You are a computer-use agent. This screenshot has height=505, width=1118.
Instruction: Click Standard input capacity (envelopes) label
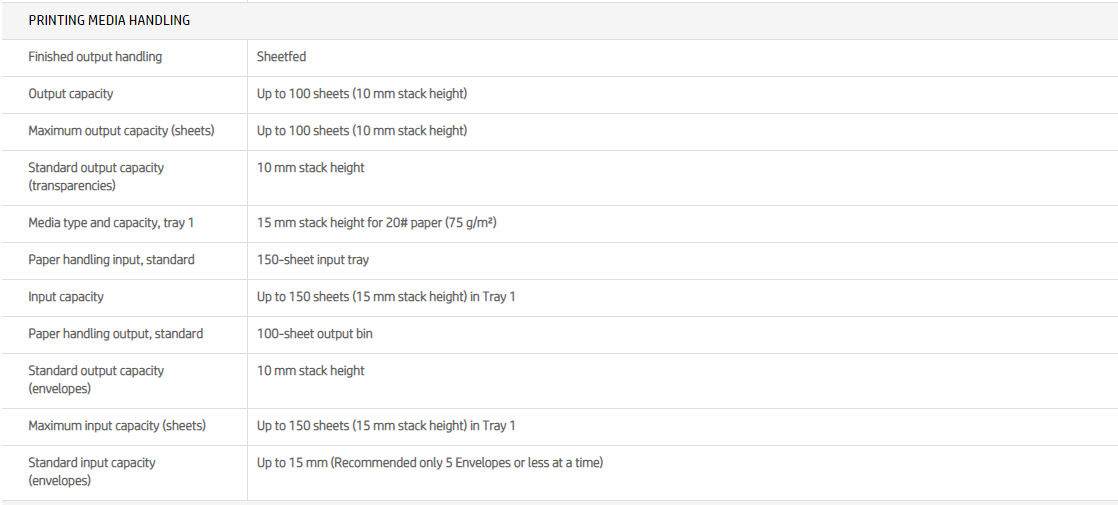(92, 471)
